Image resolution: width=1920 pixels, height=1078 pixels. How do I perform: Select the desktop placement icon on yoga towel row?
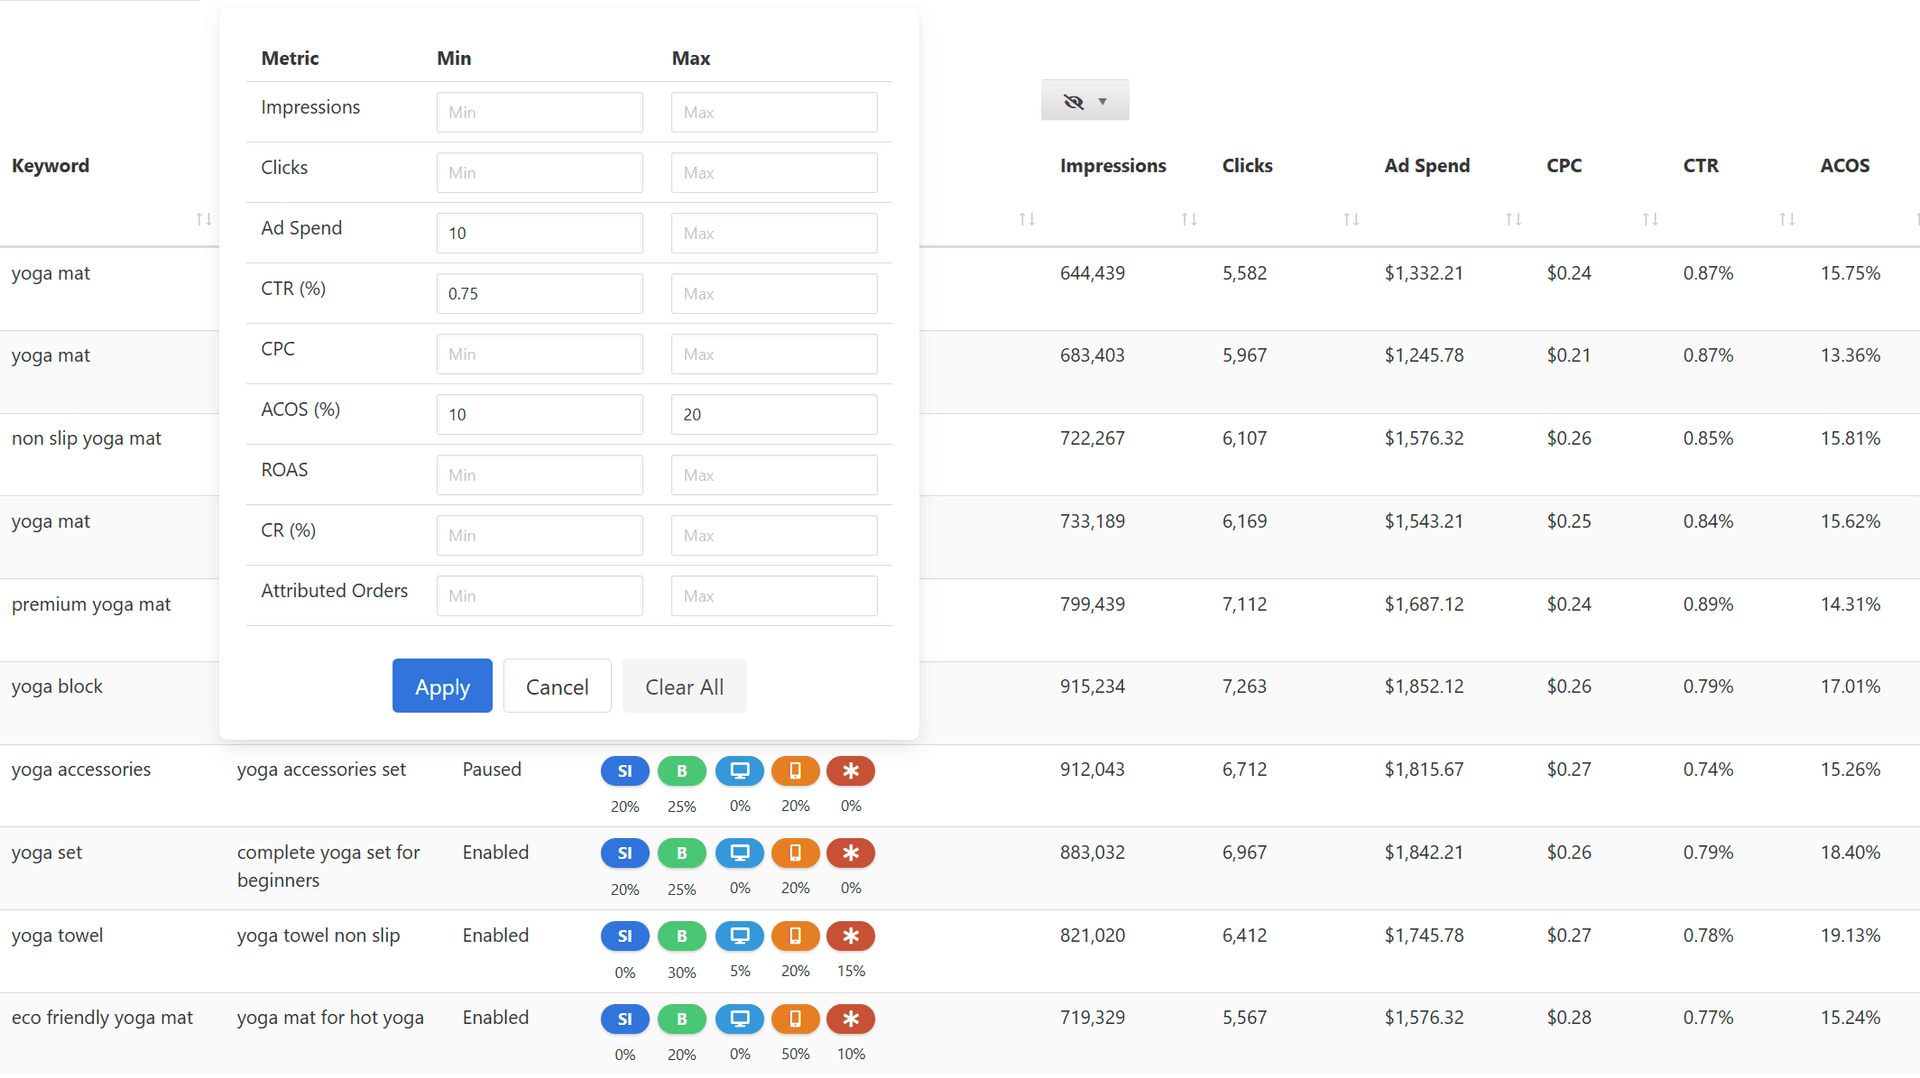(740, 936)
